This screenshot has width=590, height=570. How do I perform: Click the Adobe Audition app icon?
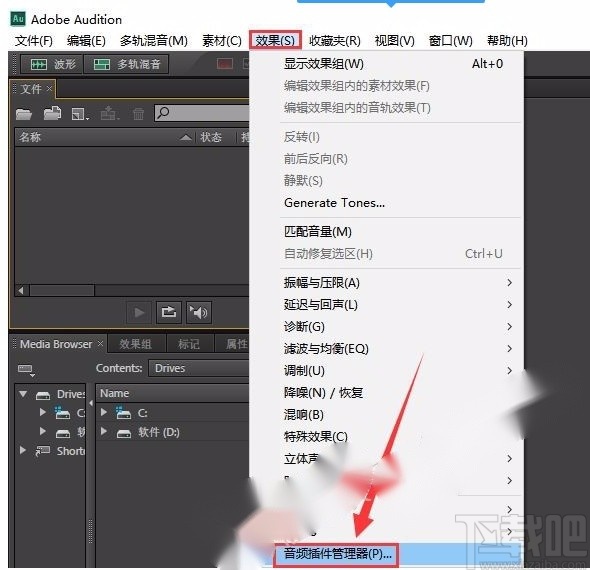point(18,19)
